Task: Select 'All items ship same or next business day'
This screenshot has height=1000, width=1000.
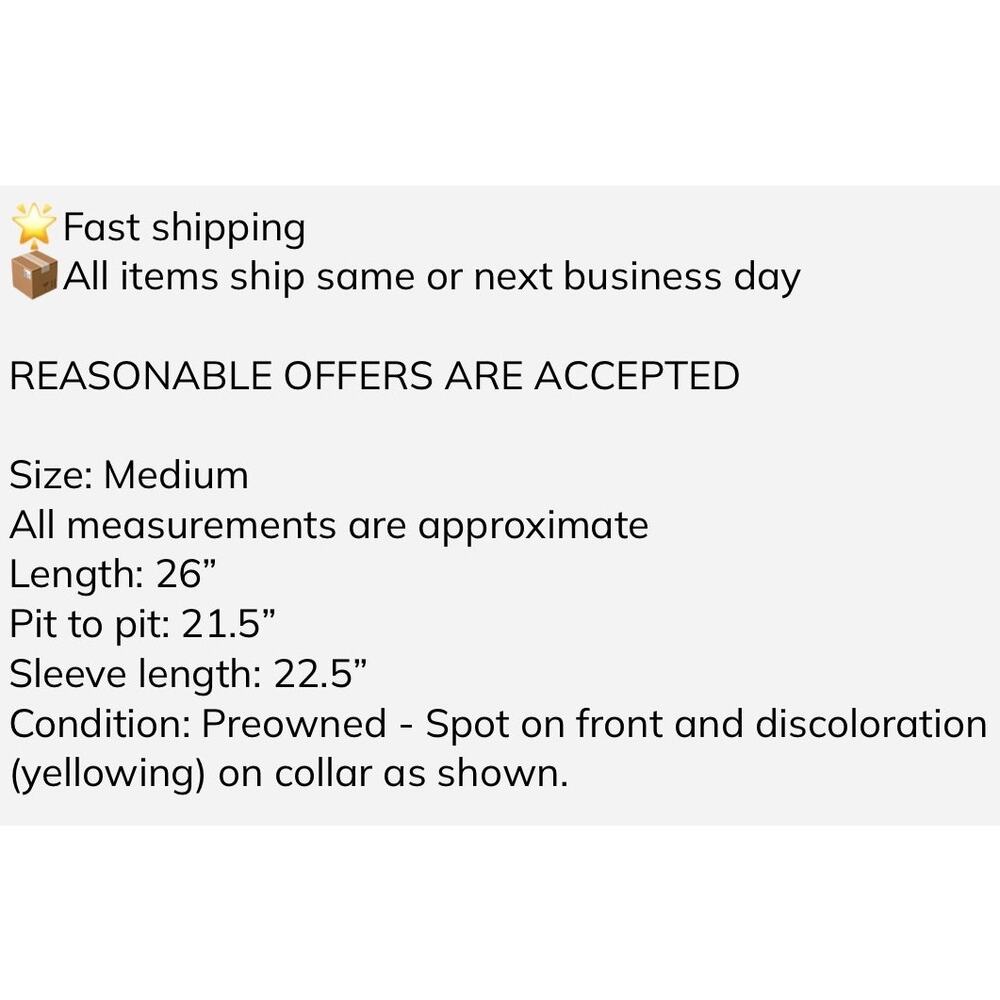Action: 431,277
